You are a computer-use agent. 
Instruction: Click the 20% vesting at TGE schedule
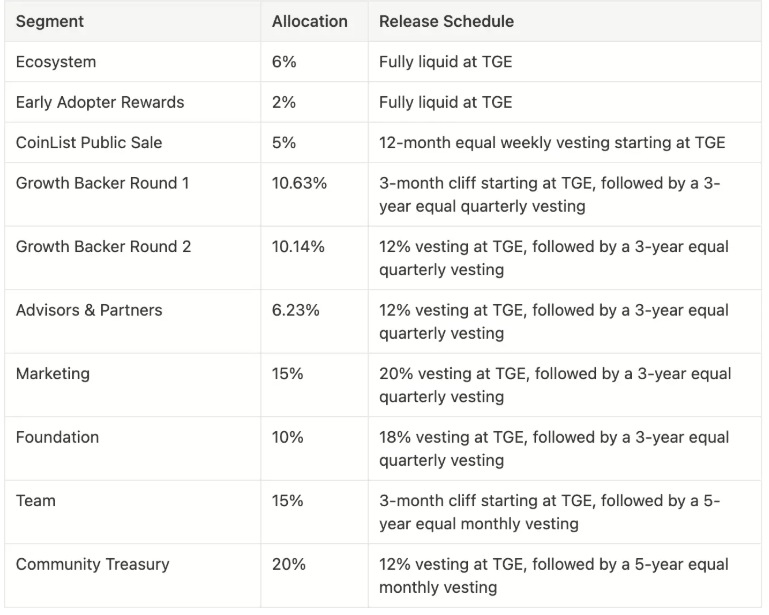[555, 385]
